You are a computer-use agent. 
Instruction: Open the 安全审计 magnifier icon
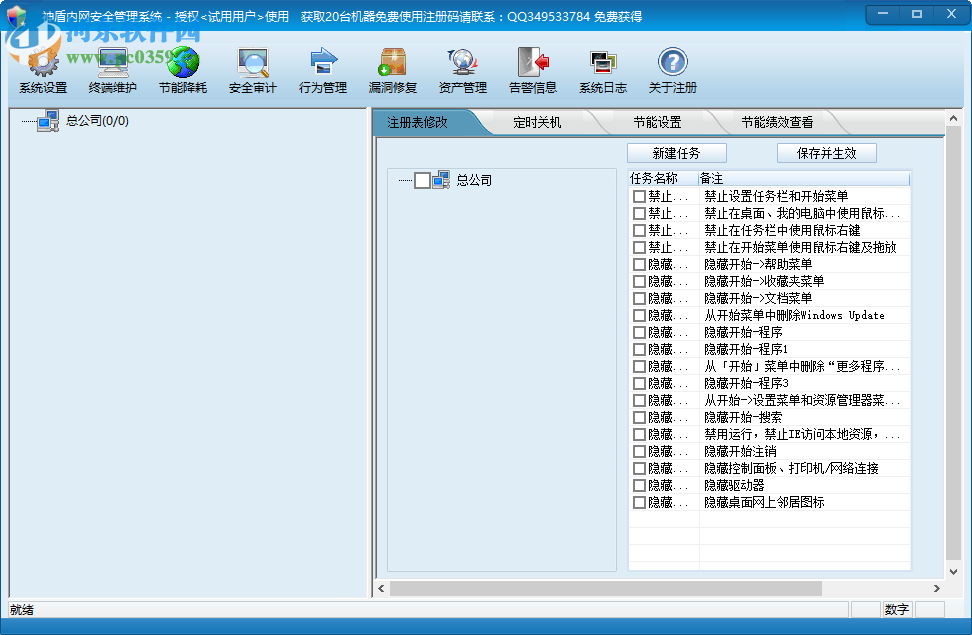tap(252, 63)
